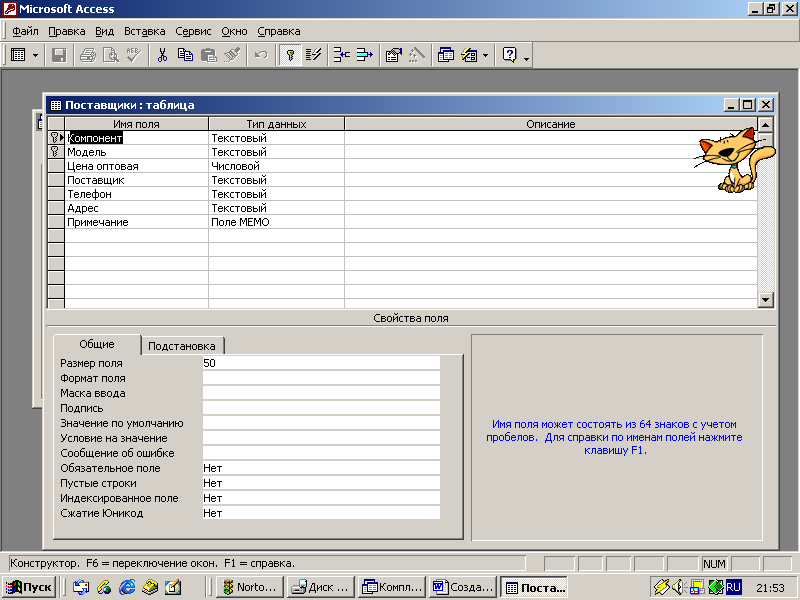Run the Spelling check icon
800x600 pixels.
click(134, 55)
